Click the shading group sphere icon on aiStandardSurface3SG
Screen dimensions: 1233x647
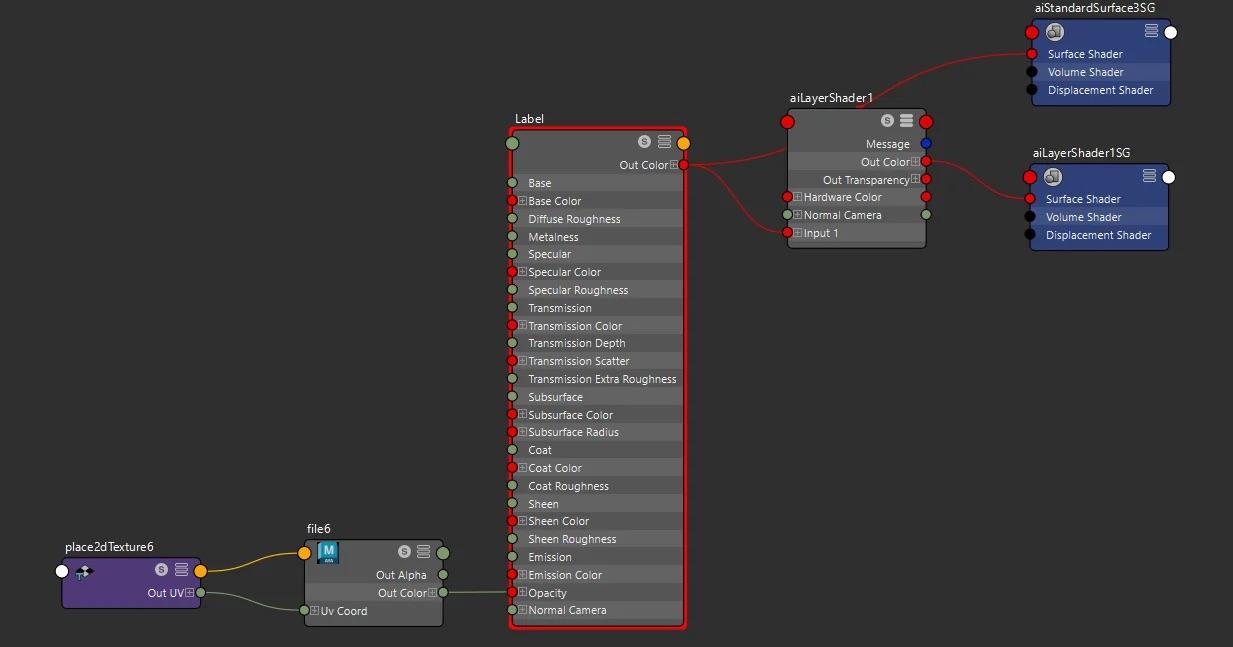pyautogui.click(x=1054, y=31)
